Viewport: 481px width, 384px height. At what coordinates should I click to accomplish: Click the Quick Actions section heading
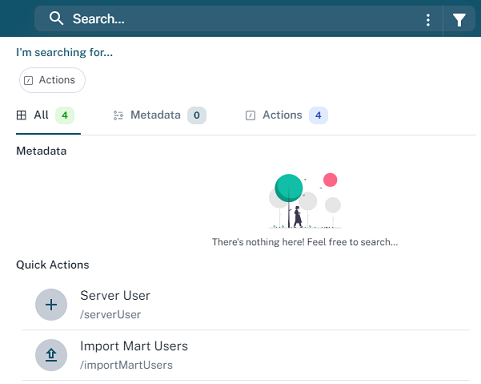pyautogui.click(x=53, y=265)
